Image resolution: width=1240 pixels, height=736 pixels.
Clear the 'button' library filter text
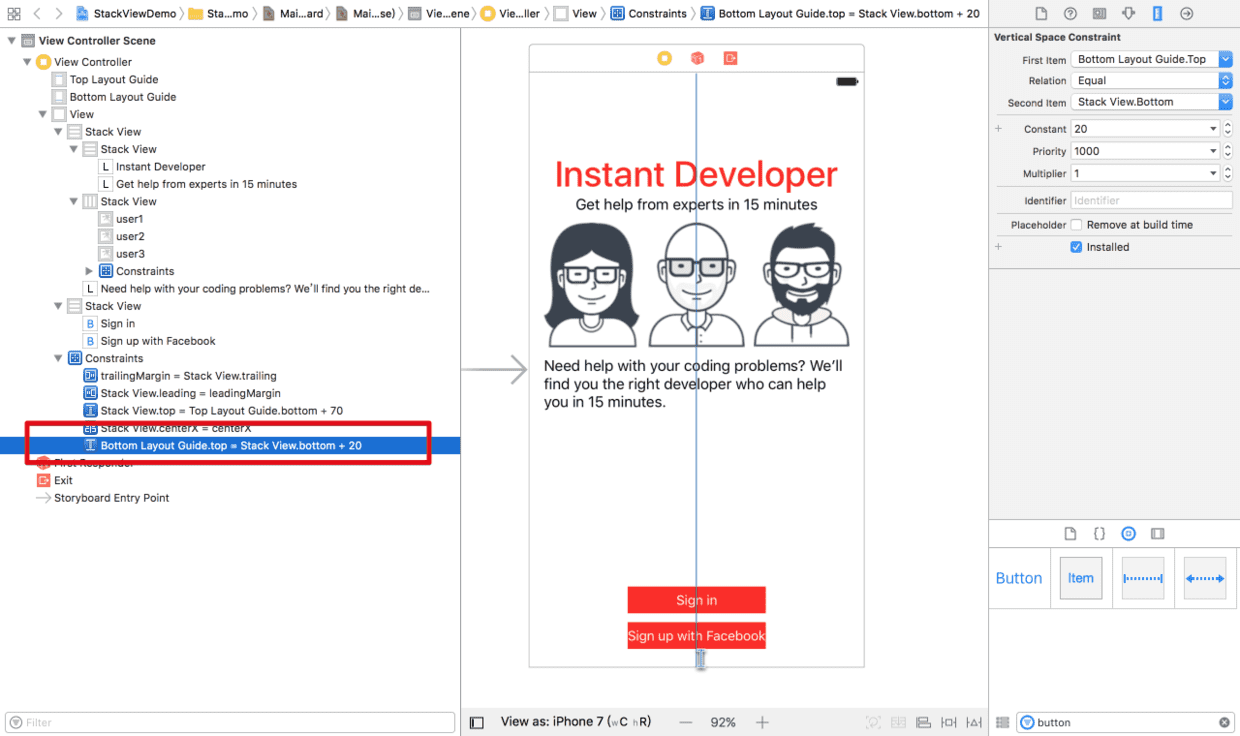click(x=1224, y=722)
